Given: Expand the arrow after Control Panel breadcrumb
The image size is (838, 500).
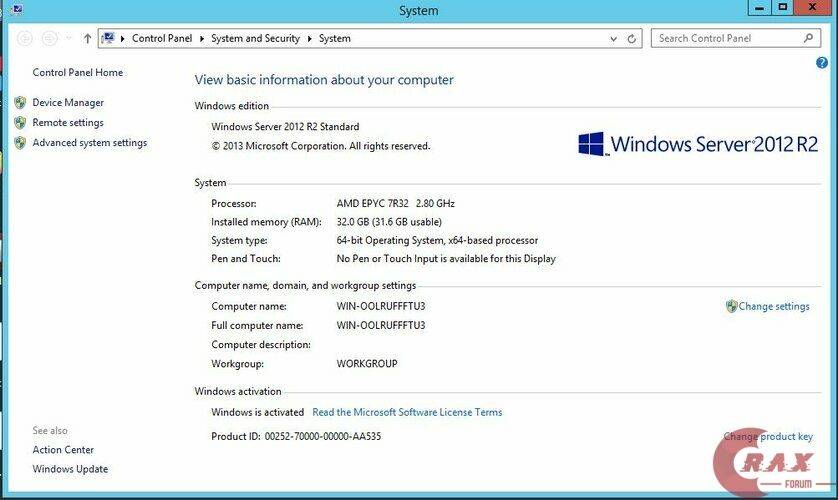Looking at the screenshot, I should point(201,38).
